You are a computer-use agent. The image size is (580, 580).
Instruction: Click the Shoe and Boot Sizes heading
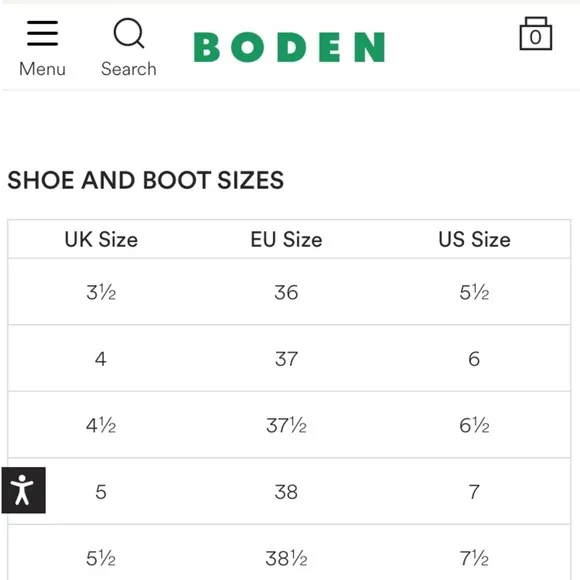pyautogui.click(x=146, y=180)
